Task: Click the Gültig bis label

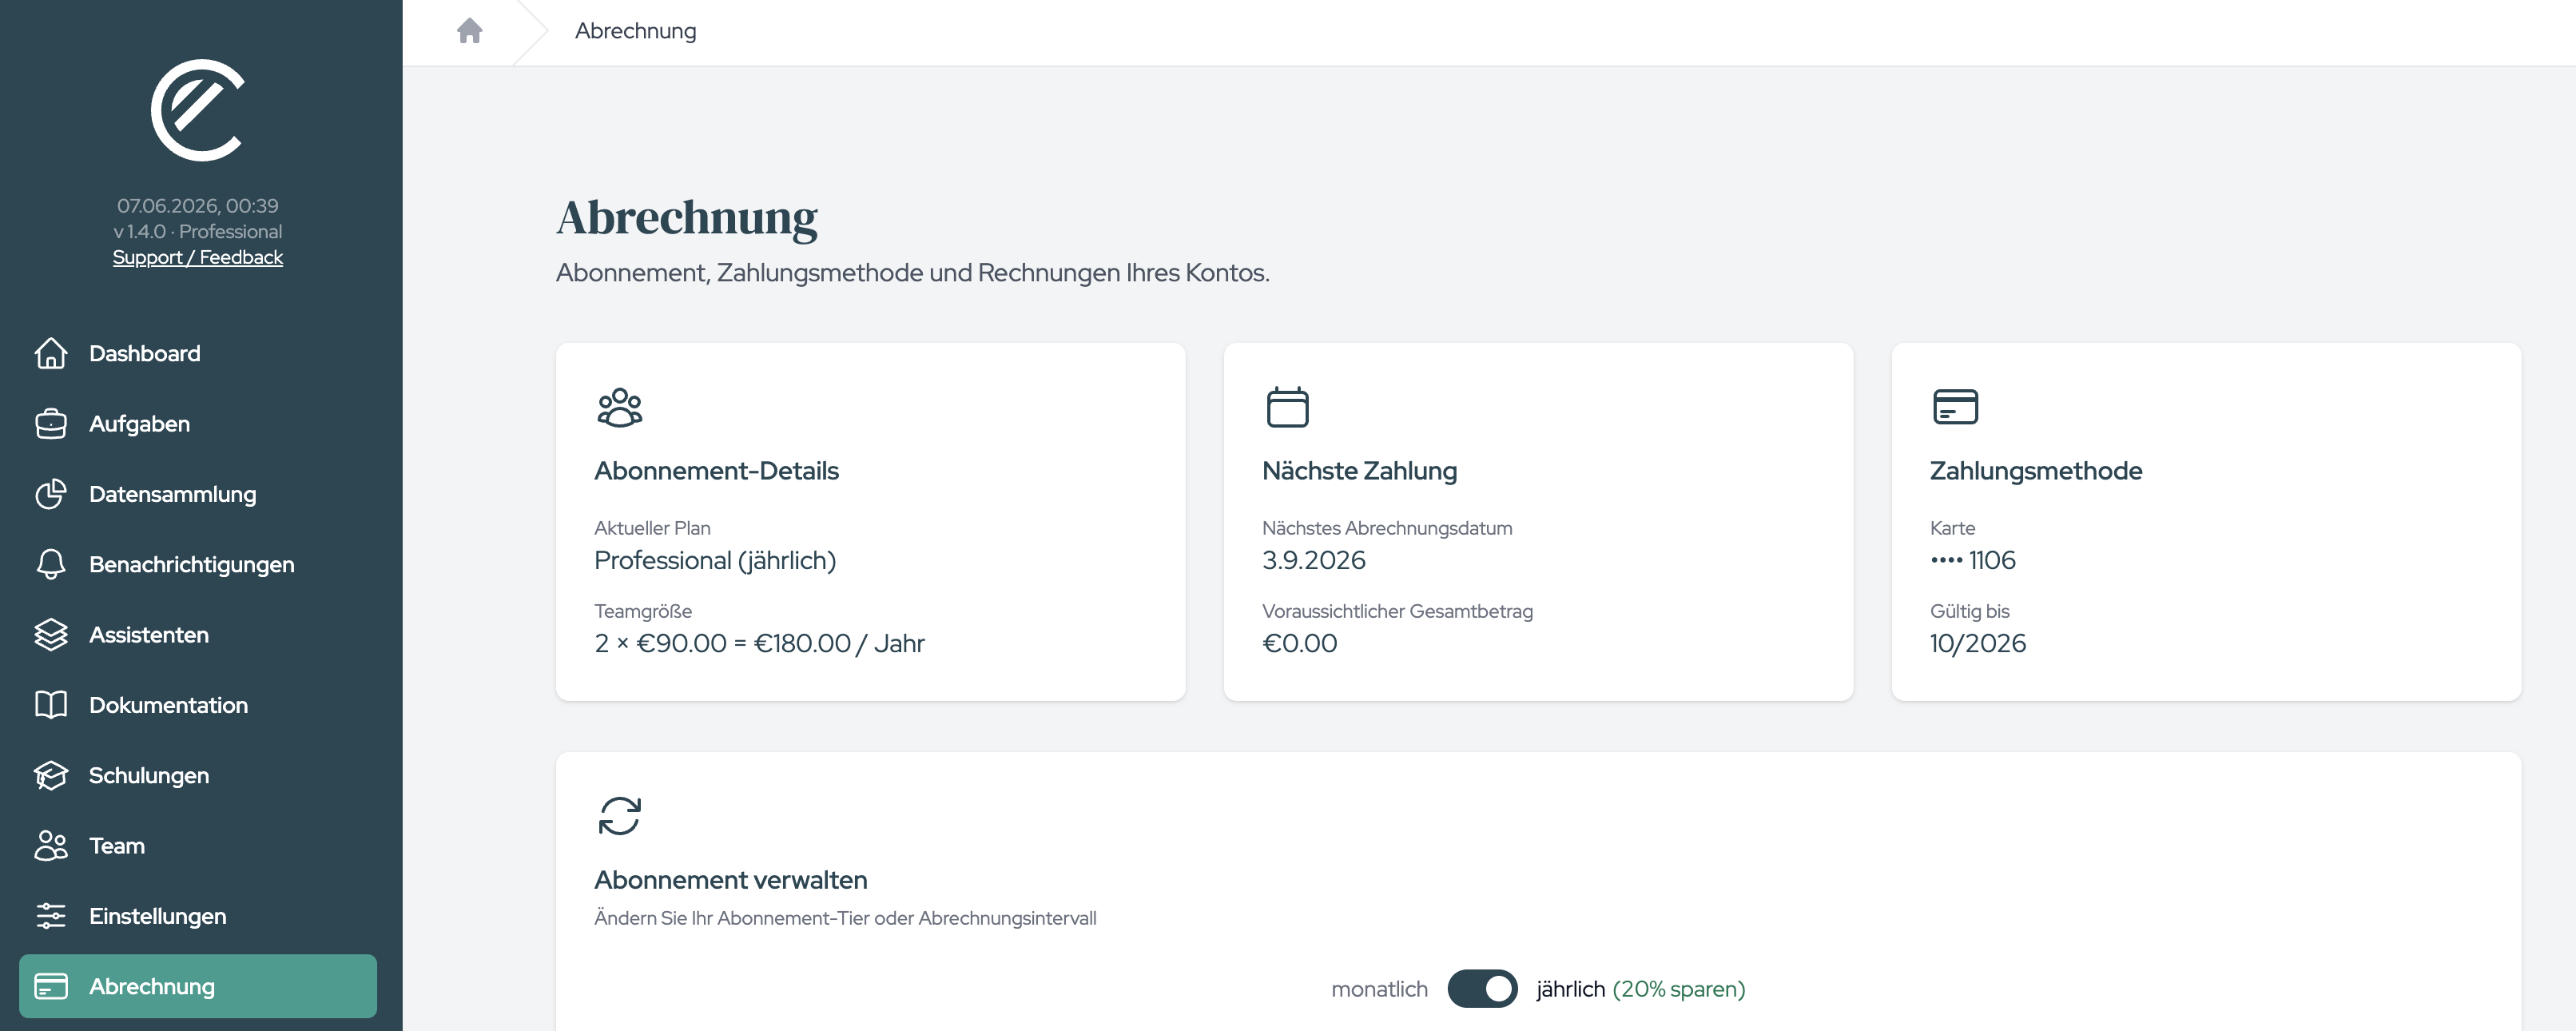Action: [x=1969, y=611]
